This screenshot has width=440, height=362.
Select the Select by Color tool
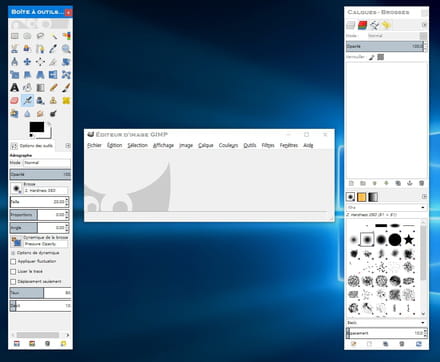click(x=66, y=36)
